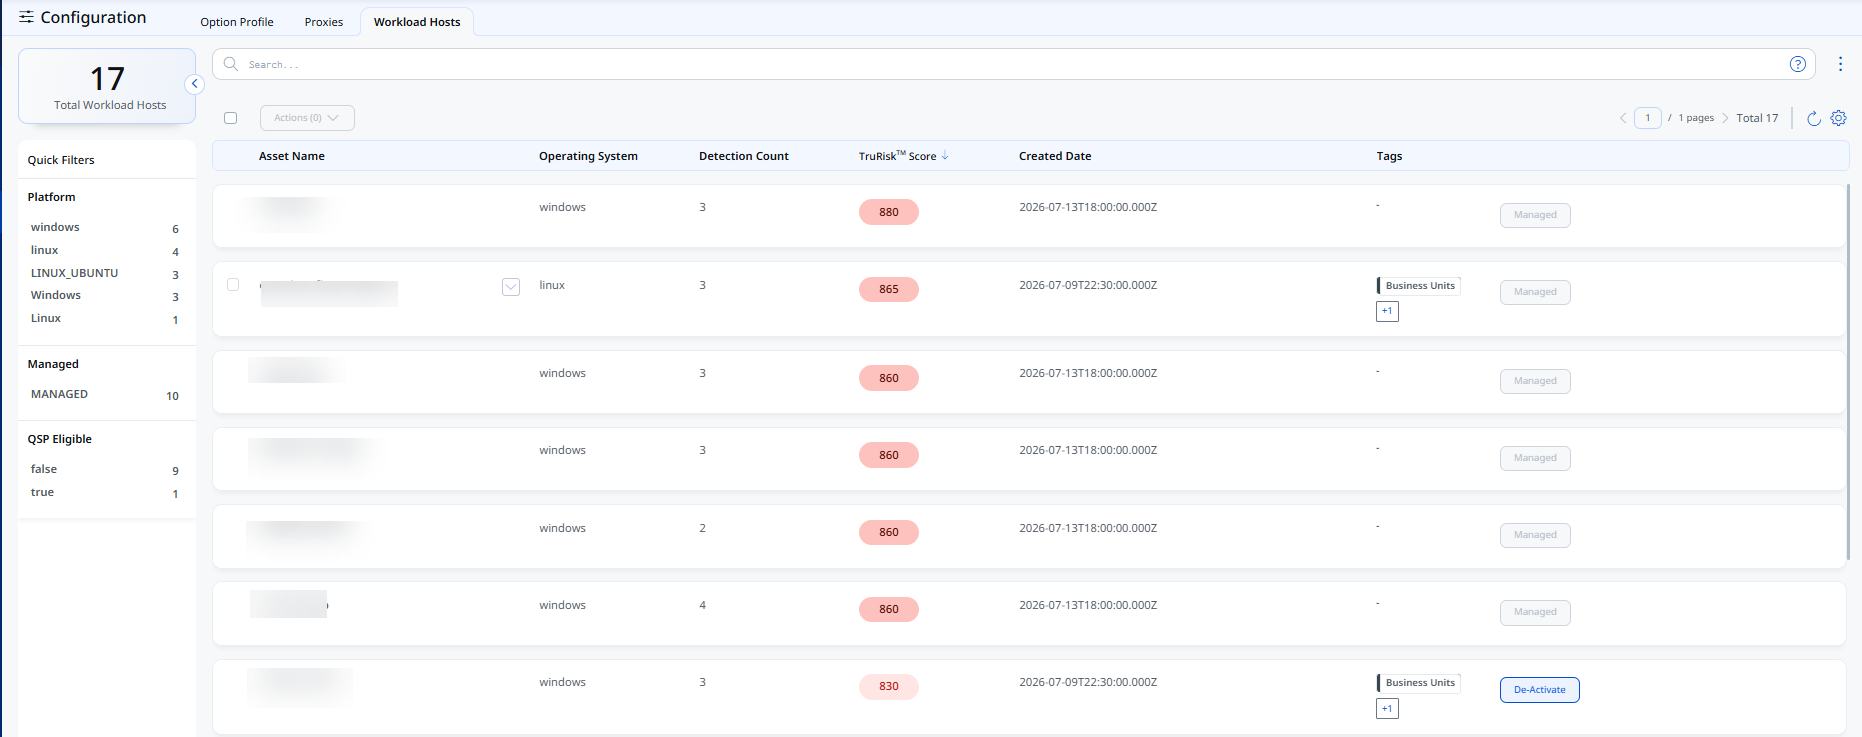Screen dimensions: 1862x737
Task: Click created date 2026-07-09T22:30 on linux row
Action: point(1088,285)
